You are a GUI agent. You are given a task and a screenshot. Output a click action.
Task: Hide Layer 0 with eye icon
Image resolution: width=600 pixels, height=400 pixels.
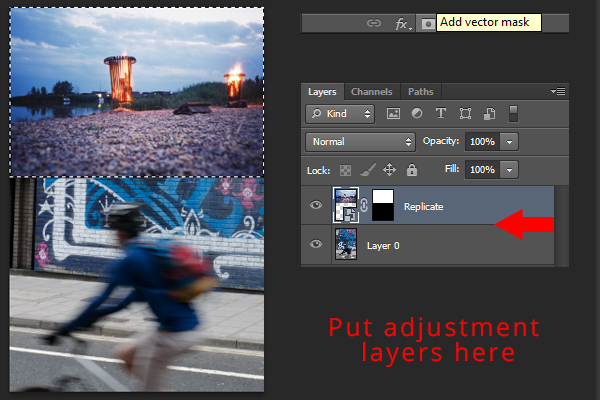(x=316, y=244)
